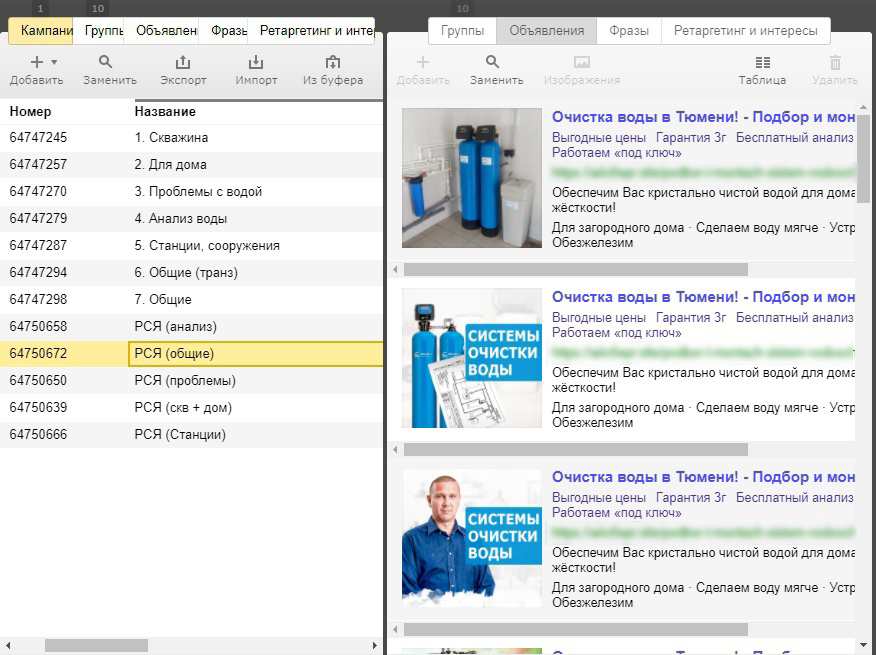Click the Импорт download icon
The height and width of the screenshot is (655, 876).
click(256, 62)
